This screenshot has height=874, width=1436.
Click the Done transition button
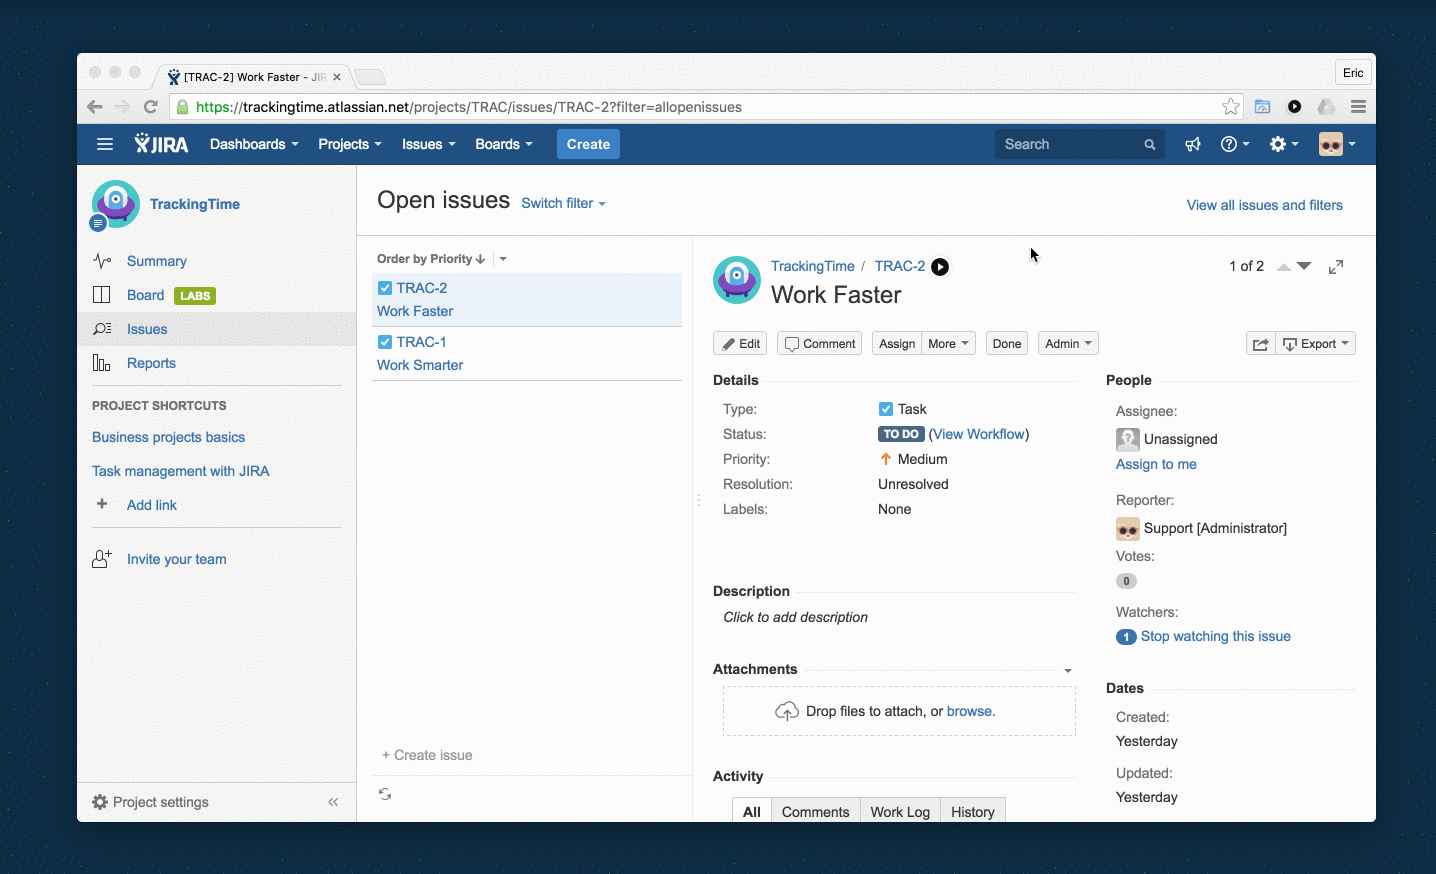click(1007, 343)
